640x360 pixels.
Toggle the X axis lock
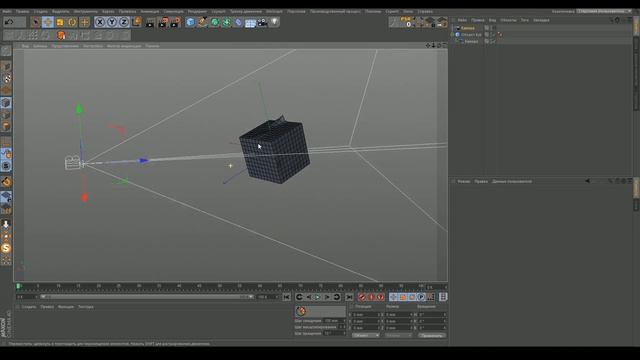point(100,22)
